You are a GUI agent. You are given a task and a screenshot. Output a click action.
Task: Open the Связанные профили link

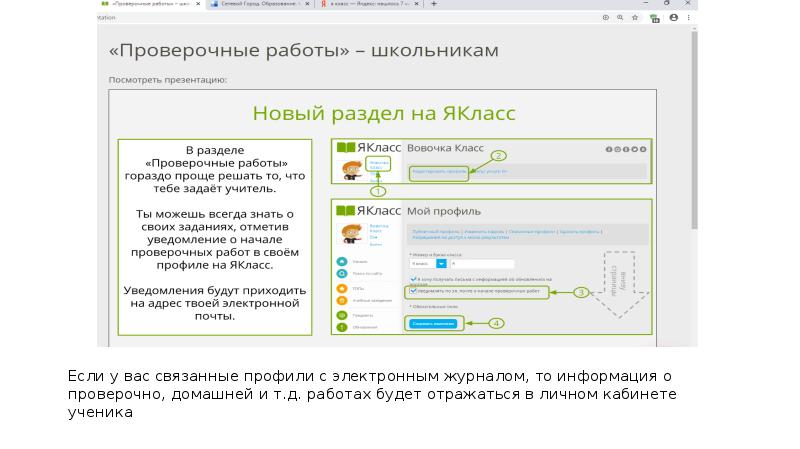coord(532,232)
